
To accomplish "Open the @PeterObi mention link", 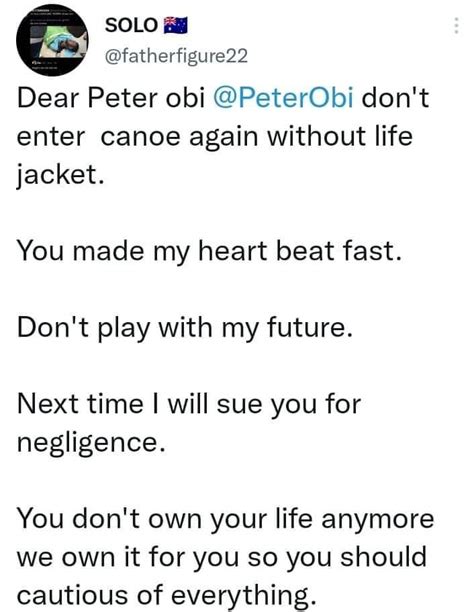I will [283, 97].
